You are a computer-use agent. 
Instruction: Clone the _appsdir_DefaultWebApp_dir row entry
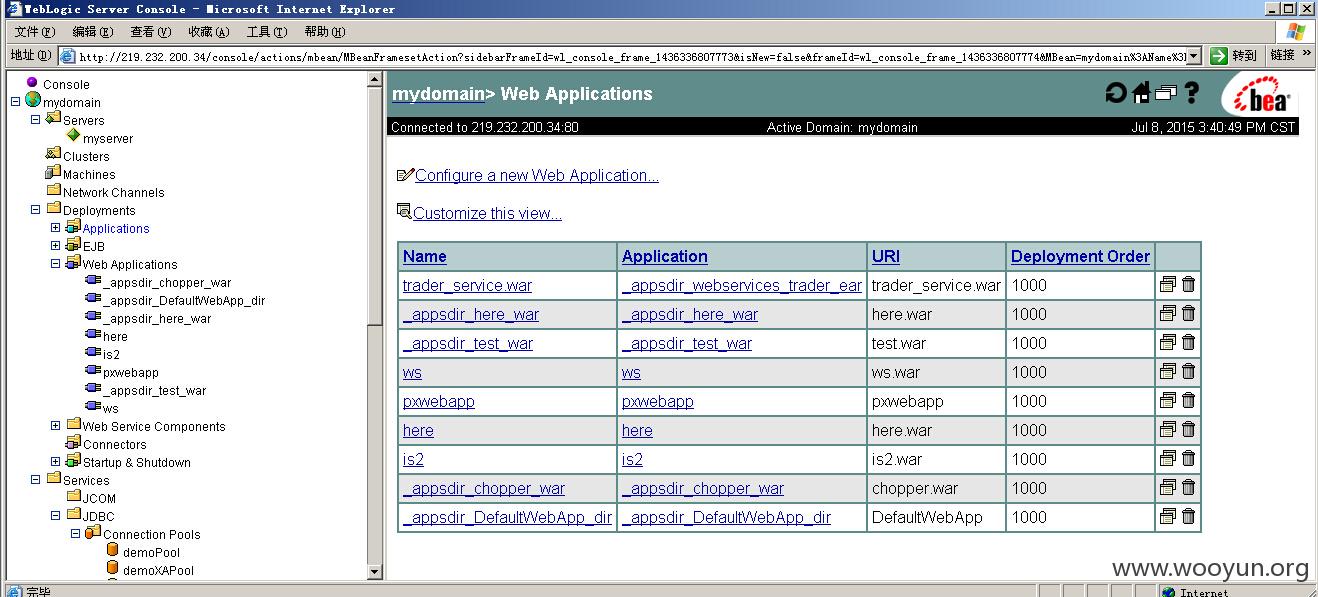tap(1167, 517)
